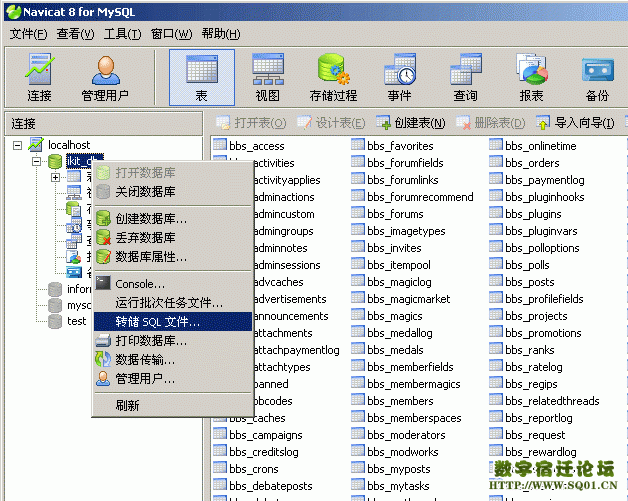Select bbs_crons table

[x=254, y=469]
